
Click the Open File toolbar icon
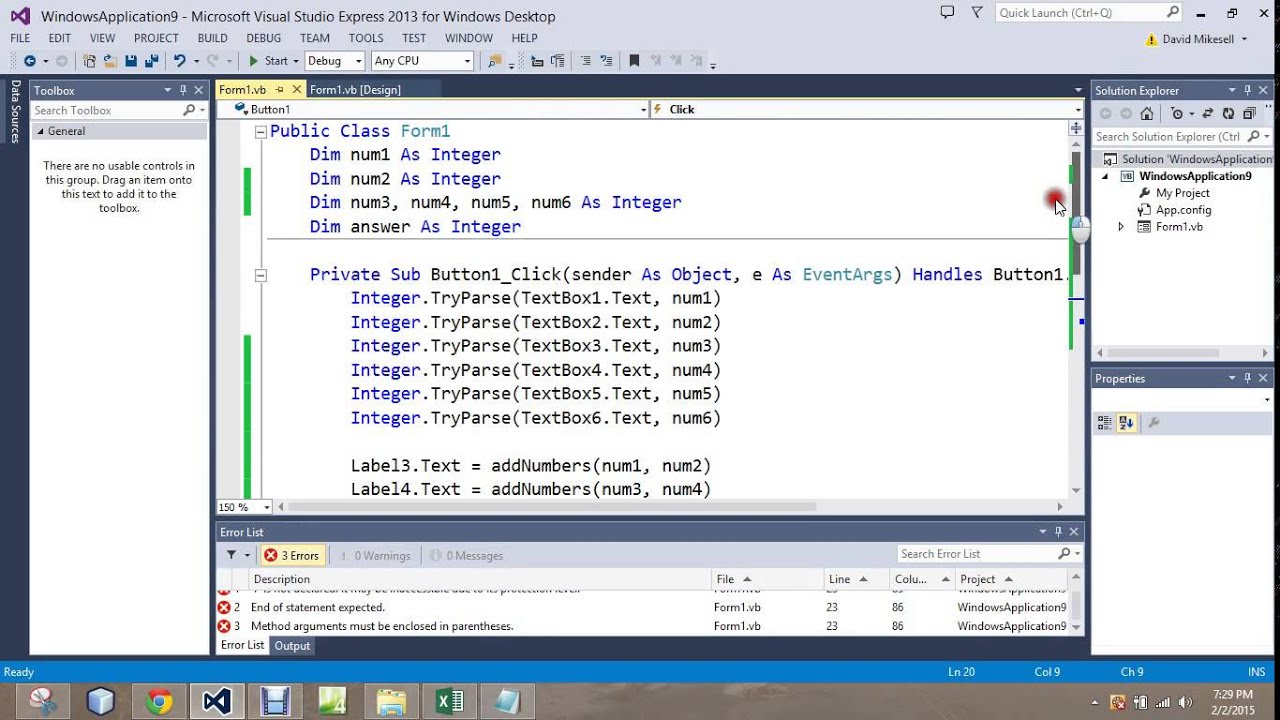pos(110,61)
